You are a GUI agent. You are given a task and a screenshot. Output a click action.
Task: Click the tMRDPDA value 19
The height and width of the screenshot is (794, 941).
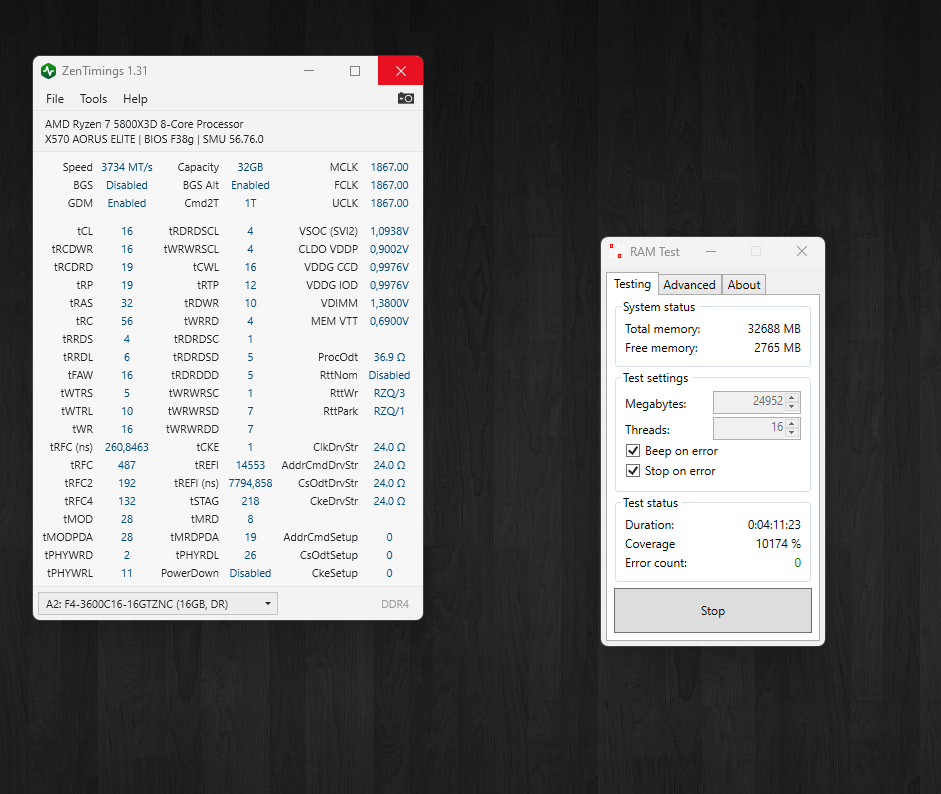click(250, 537)
